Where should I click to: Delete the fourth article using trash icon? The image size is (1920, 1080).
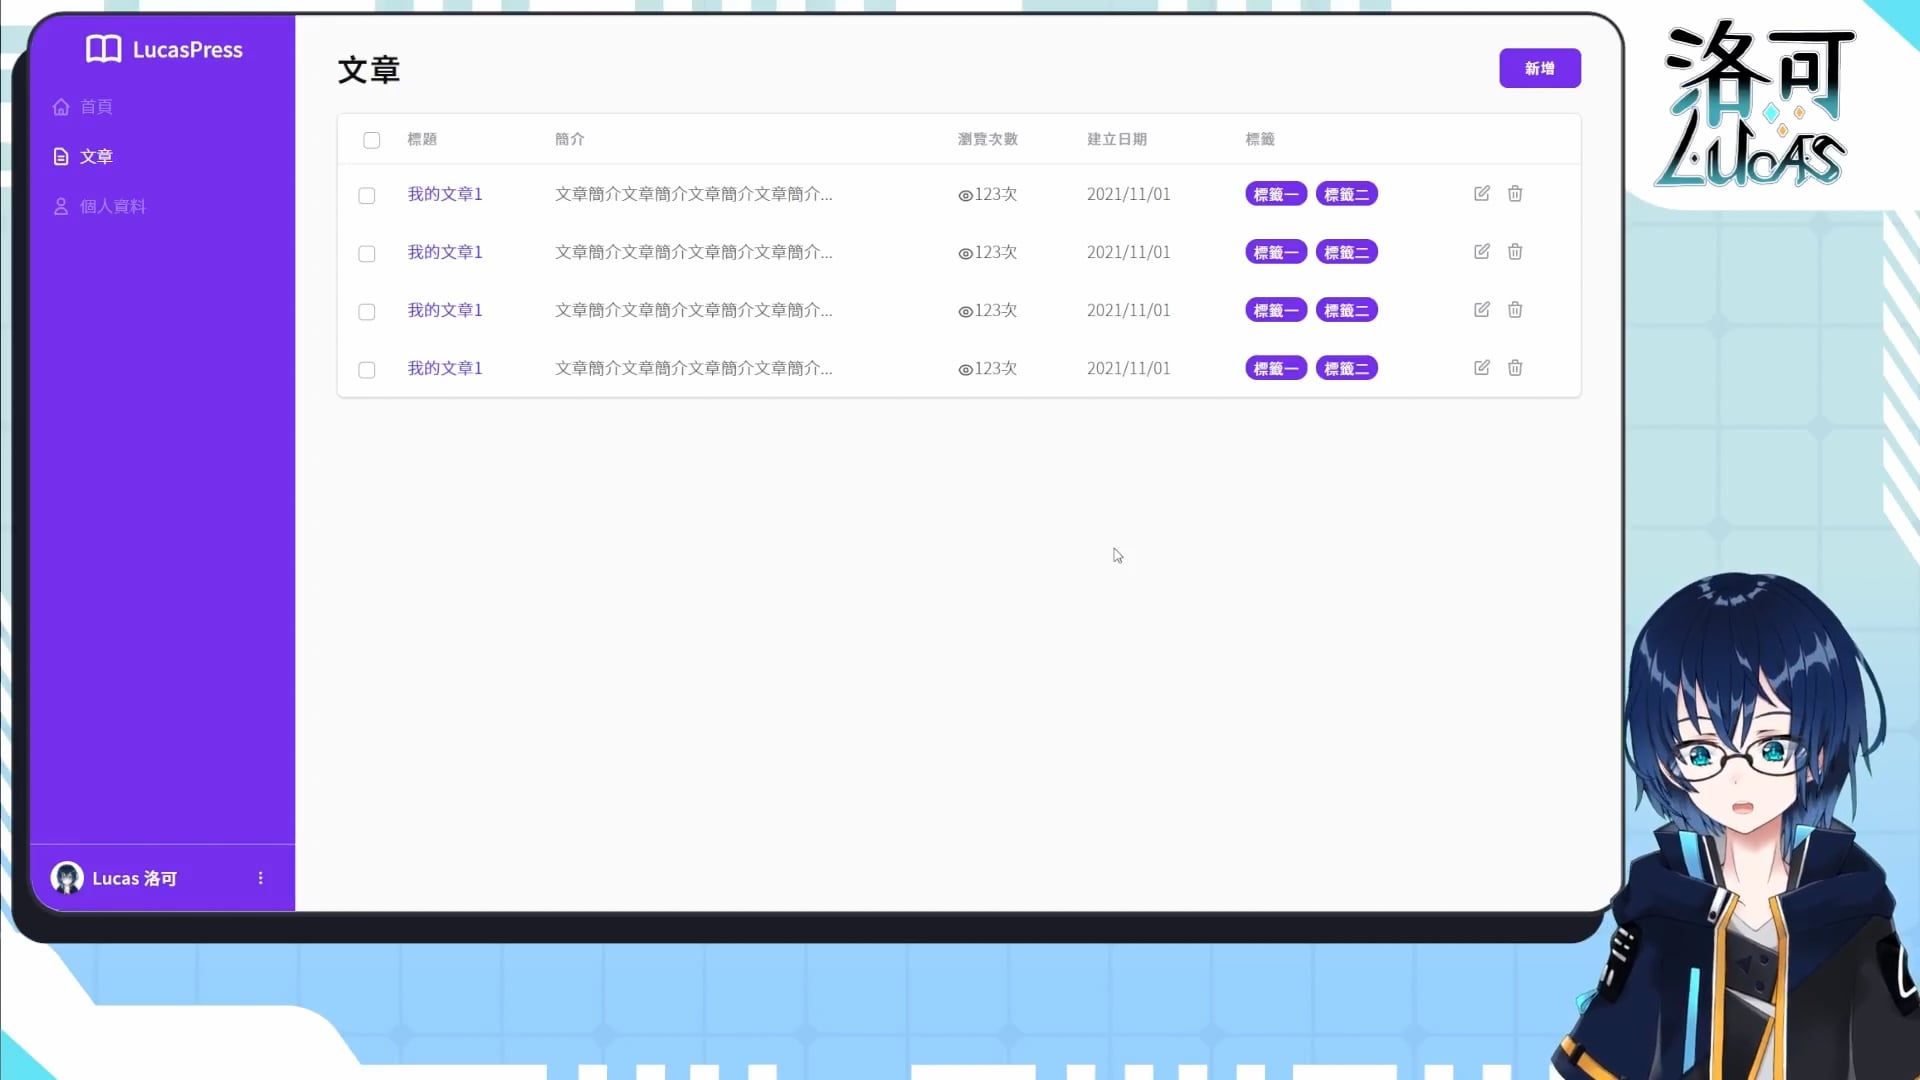pyautogui.click(x=1515, y=367)
